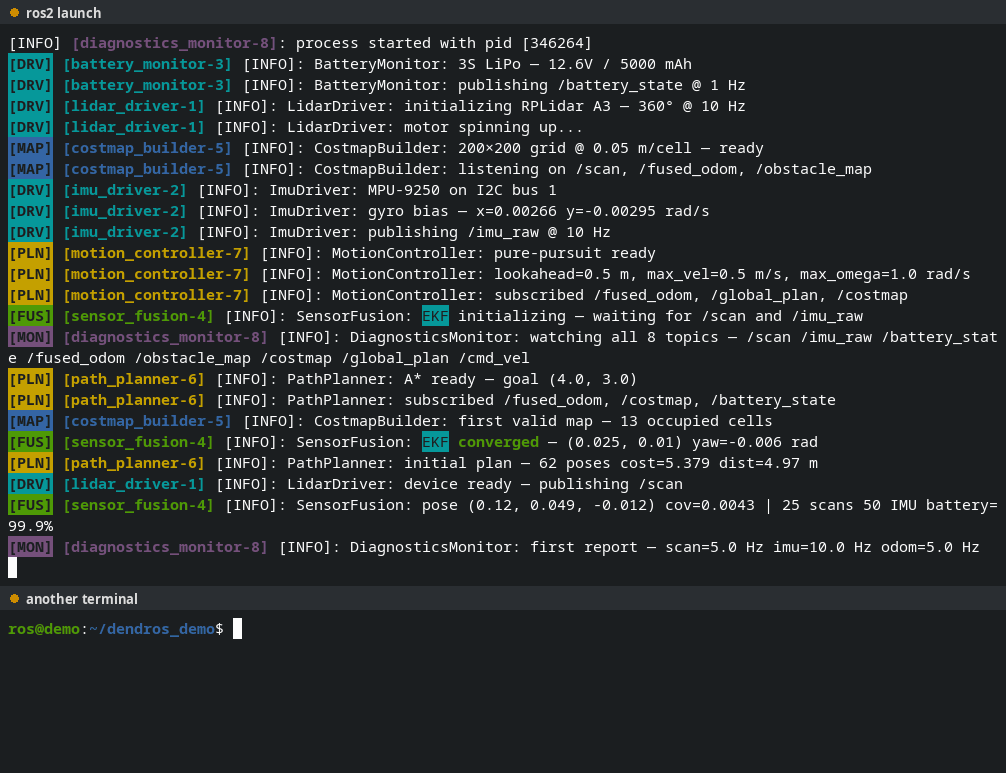Click the prompt text 'ros@demo'
The height and width of the screenshot is (773, 1006).
coord(44,629)
